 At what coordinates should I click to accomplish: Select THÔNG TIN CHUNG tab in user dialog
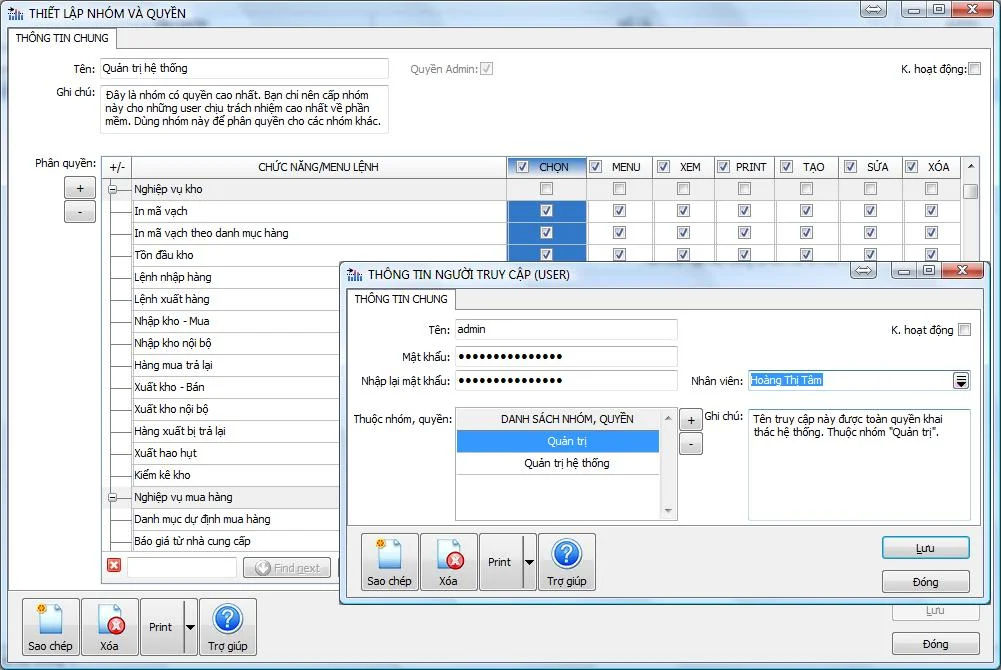(400, 299)
